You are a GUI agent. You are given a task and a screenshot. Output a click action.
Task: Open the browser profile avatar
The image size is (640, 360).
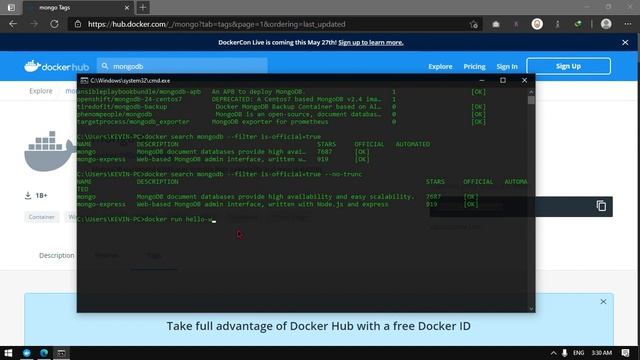coord(606,24)
